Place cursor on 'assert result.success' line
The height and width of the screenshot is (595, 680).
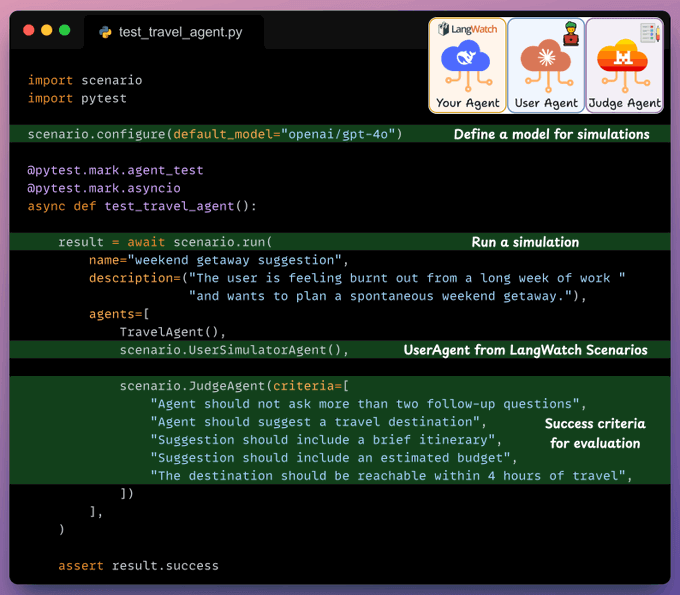138,566
